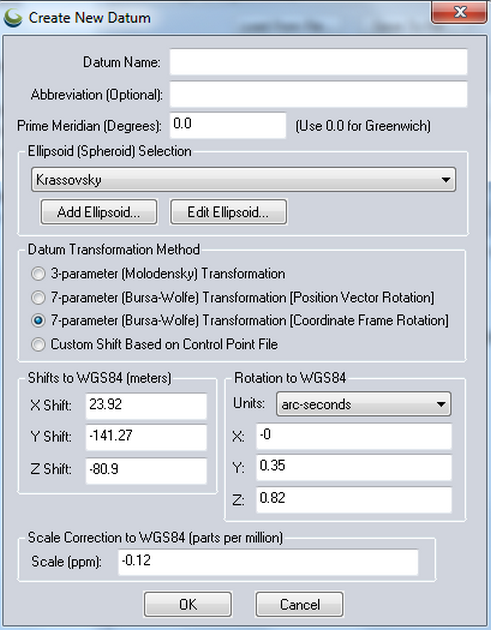491x630 pixels.
Task: Click the Cancel button
Action: [x=299, y=604]
